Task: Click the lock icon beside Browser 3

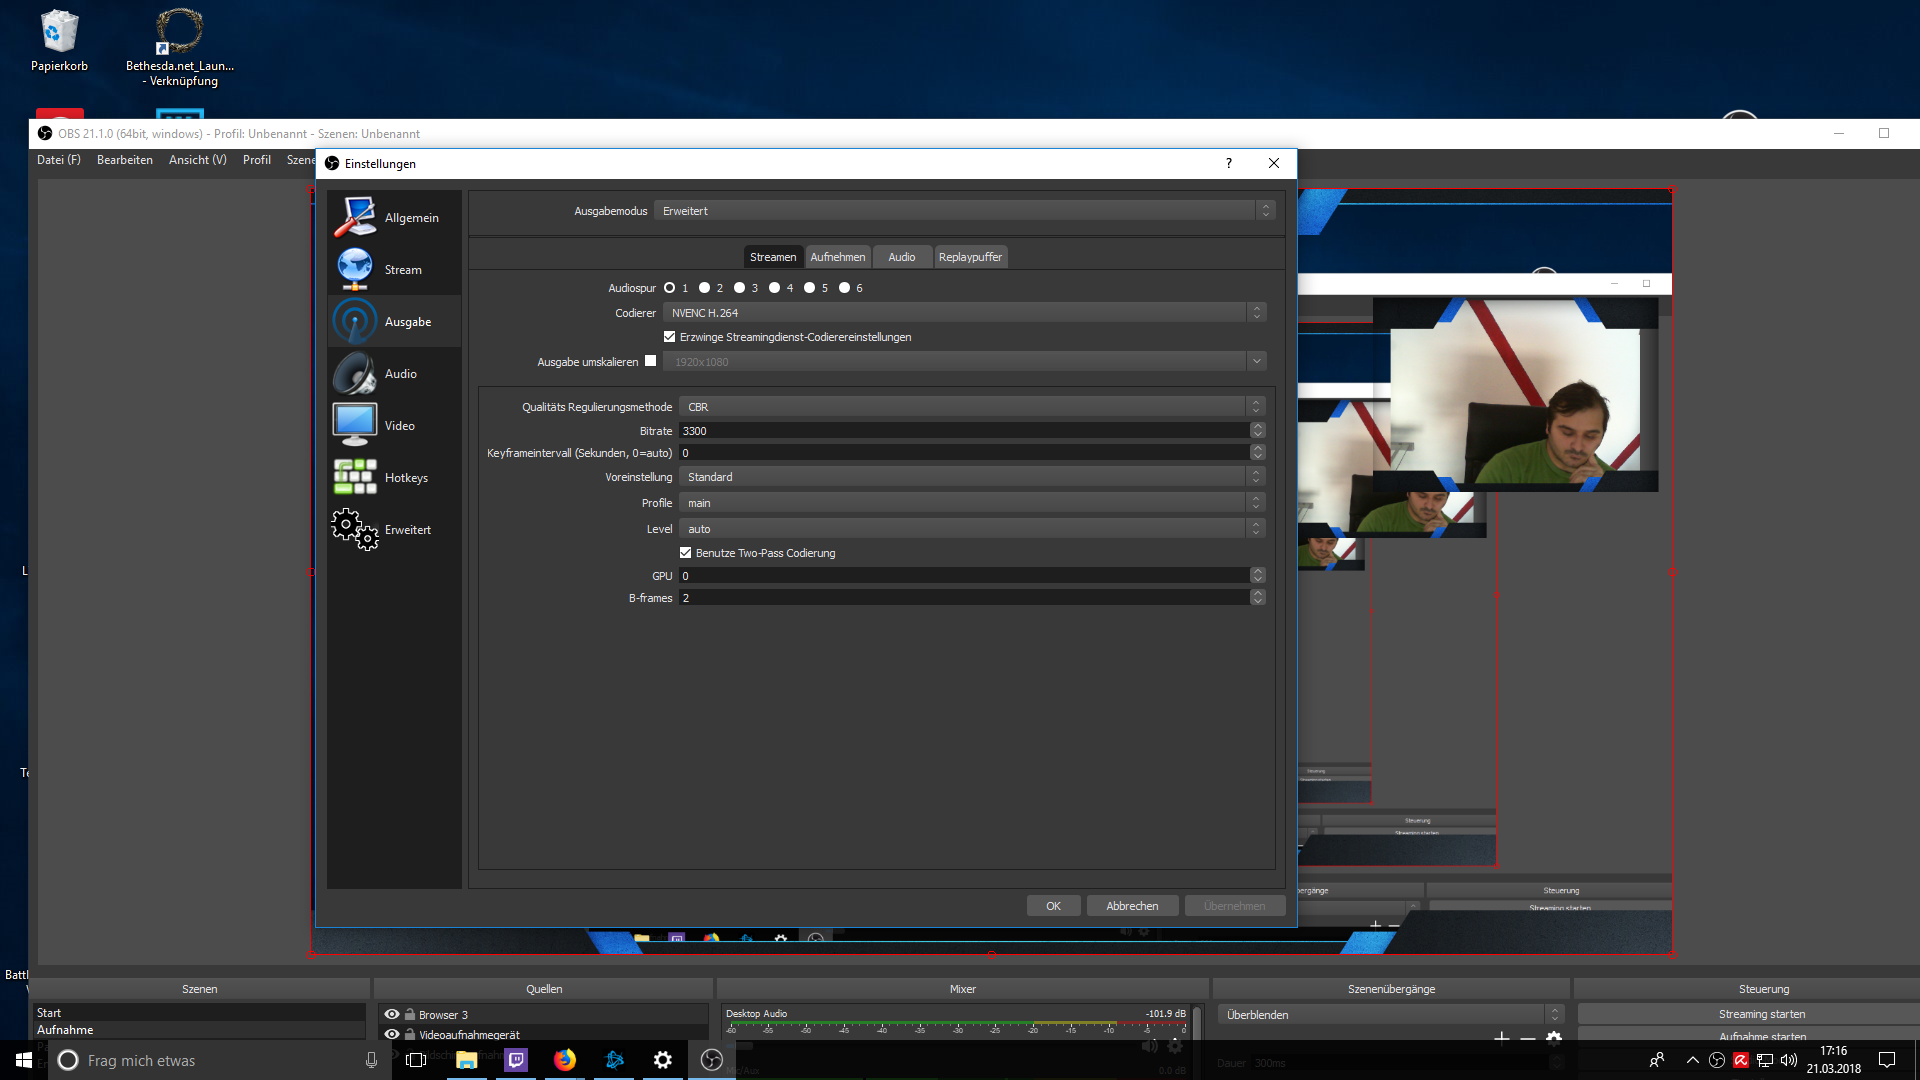Action: tap(410, 1014)
